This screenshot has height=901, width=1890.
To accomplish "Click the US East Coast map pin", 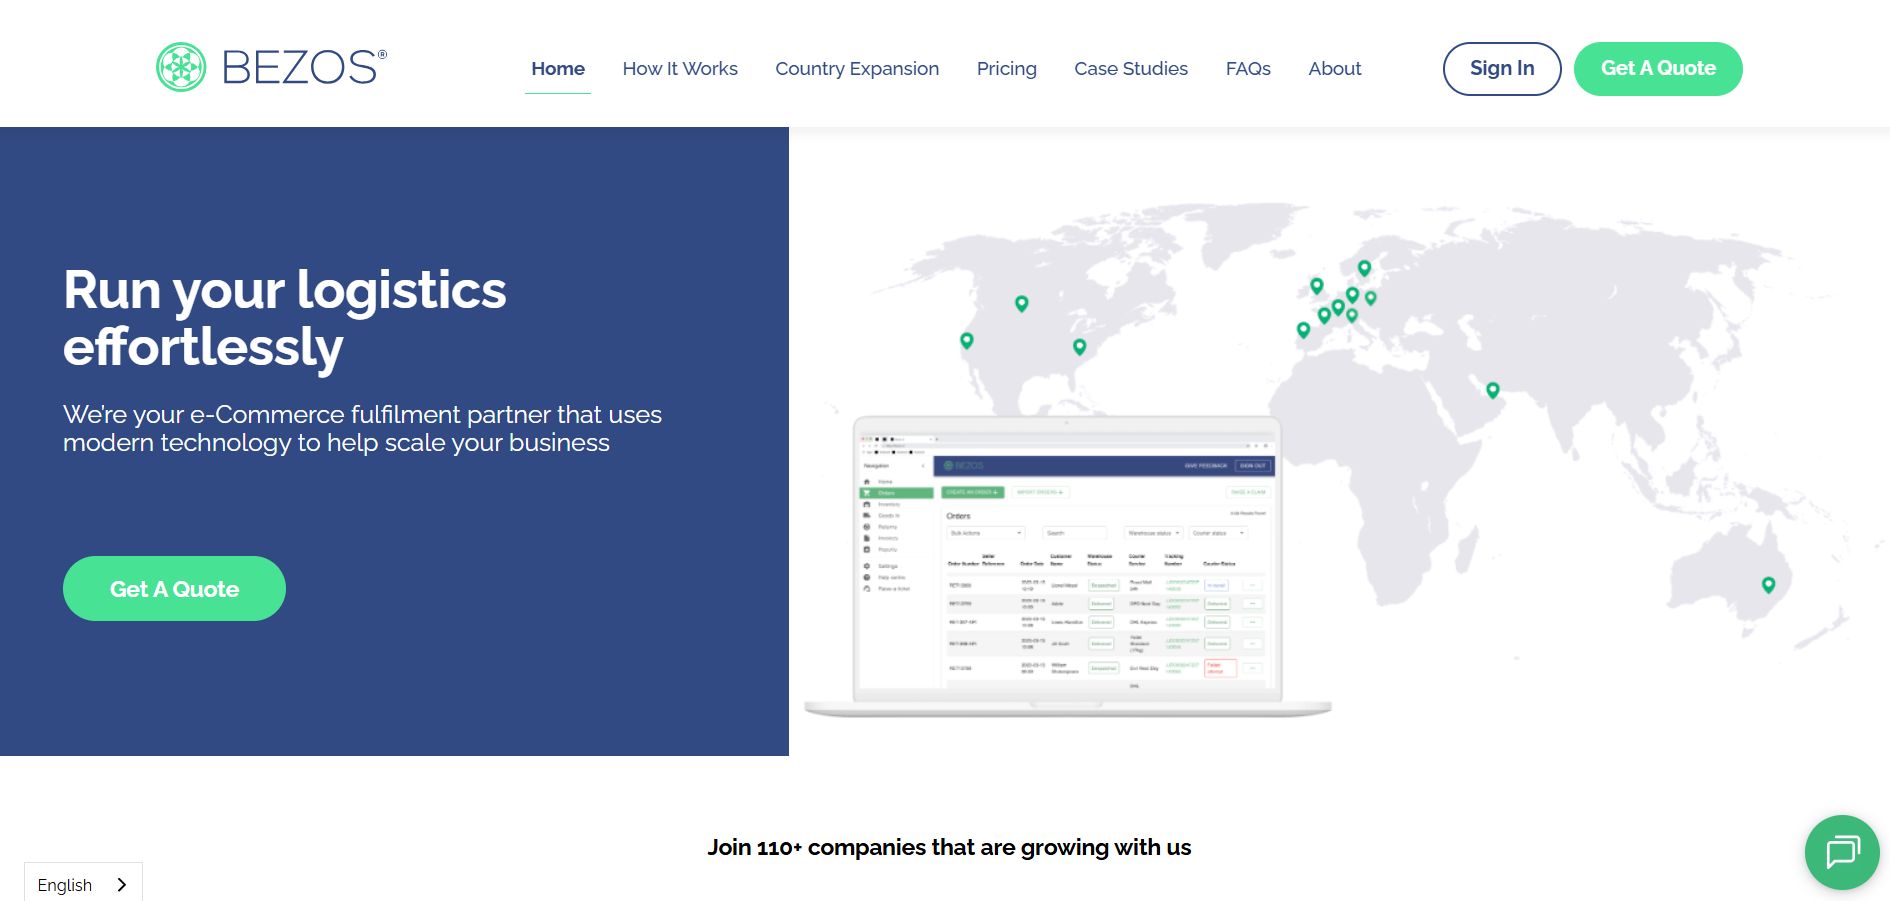I will pyautogui.click(x=1079, y=347).
